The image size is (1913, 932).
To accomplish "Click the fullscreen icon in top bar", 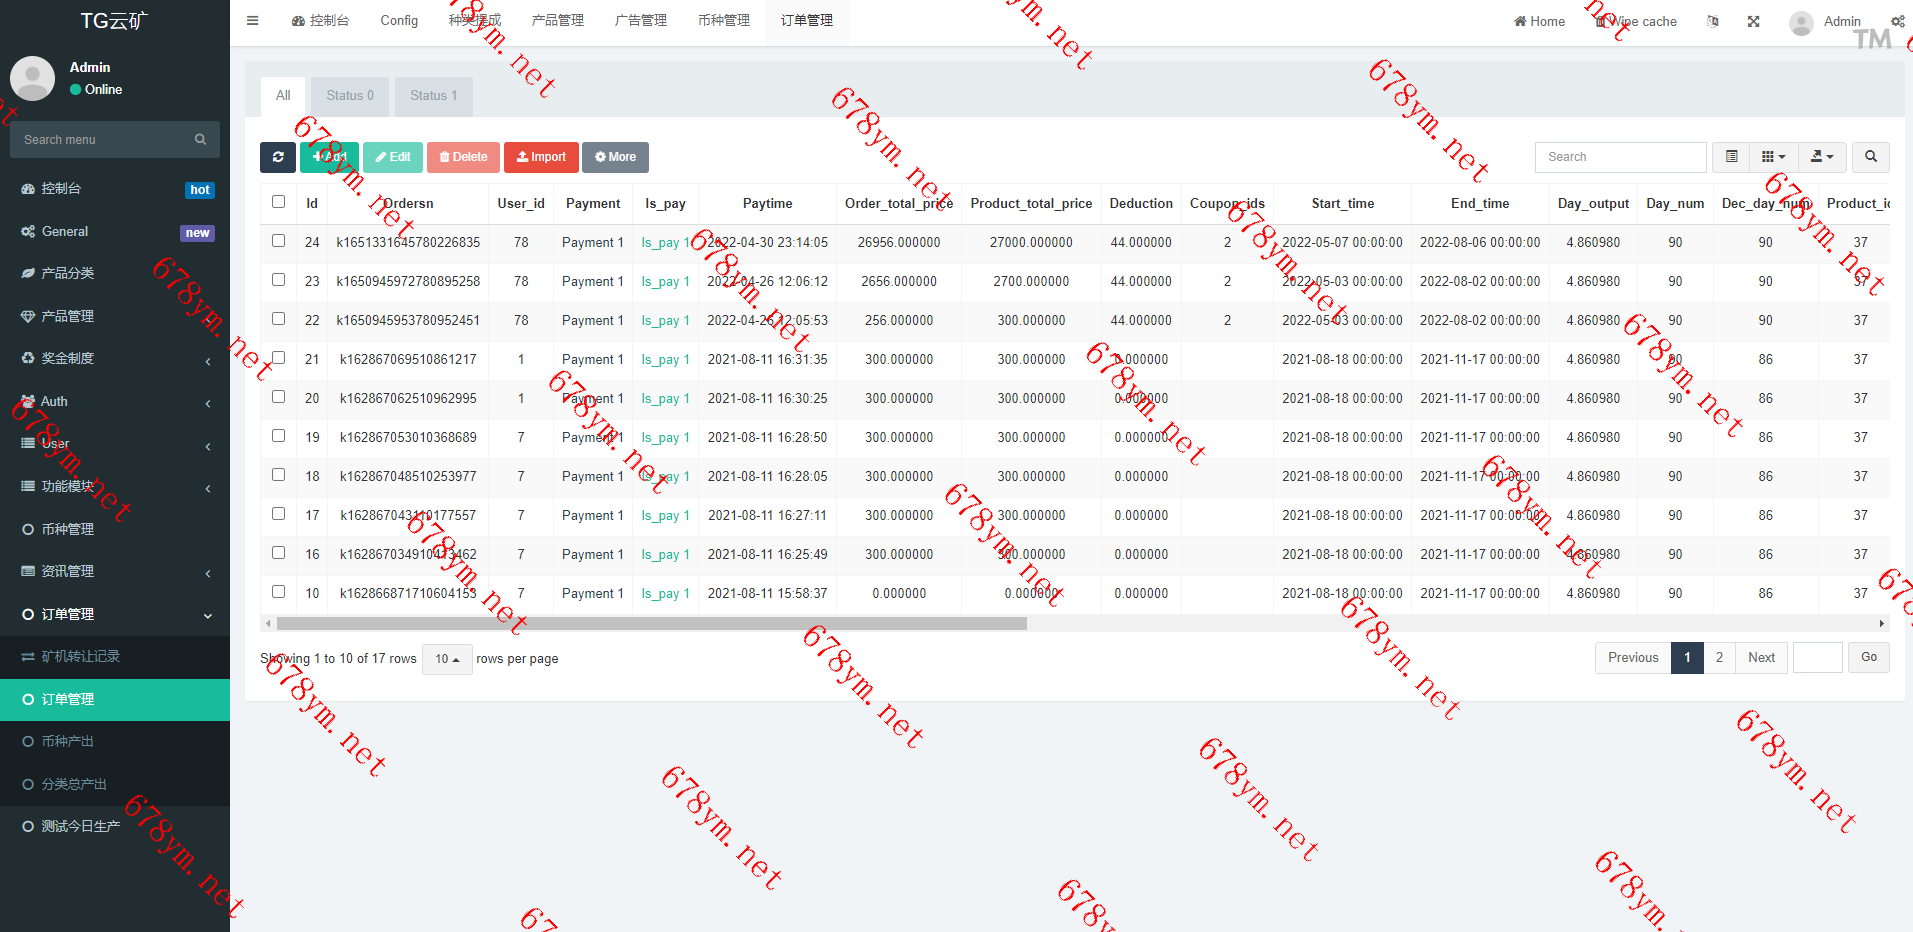I will point(1753,21).
